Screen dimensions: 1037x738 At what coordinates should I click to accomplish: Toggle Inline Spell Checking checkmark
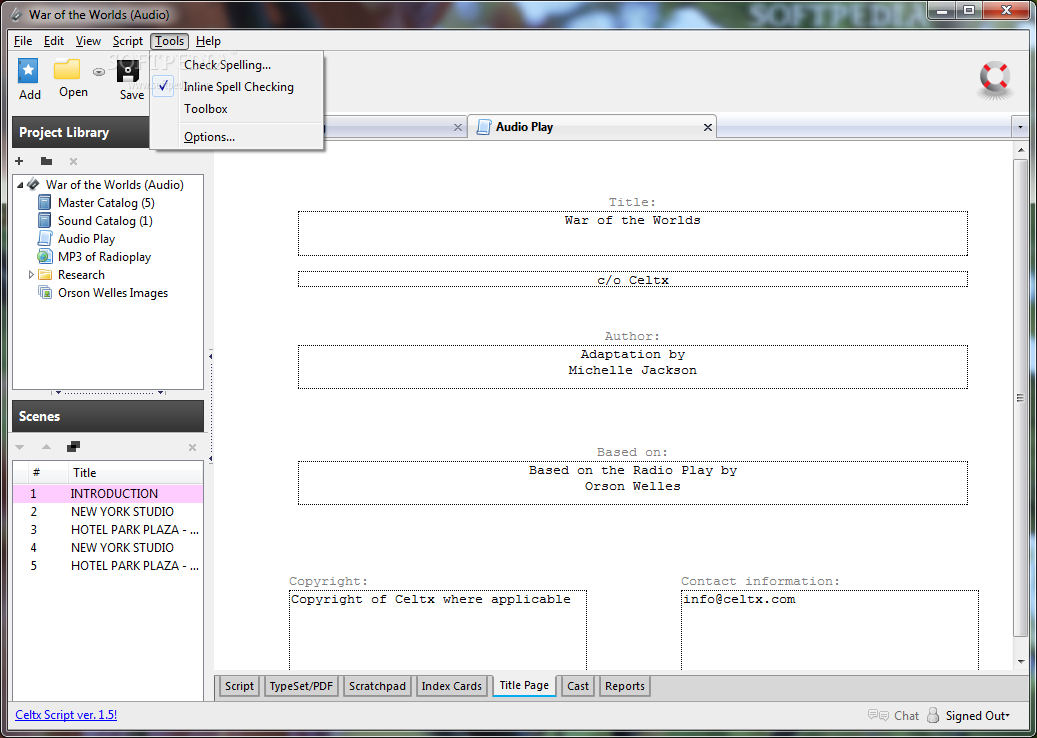point(163,86)
